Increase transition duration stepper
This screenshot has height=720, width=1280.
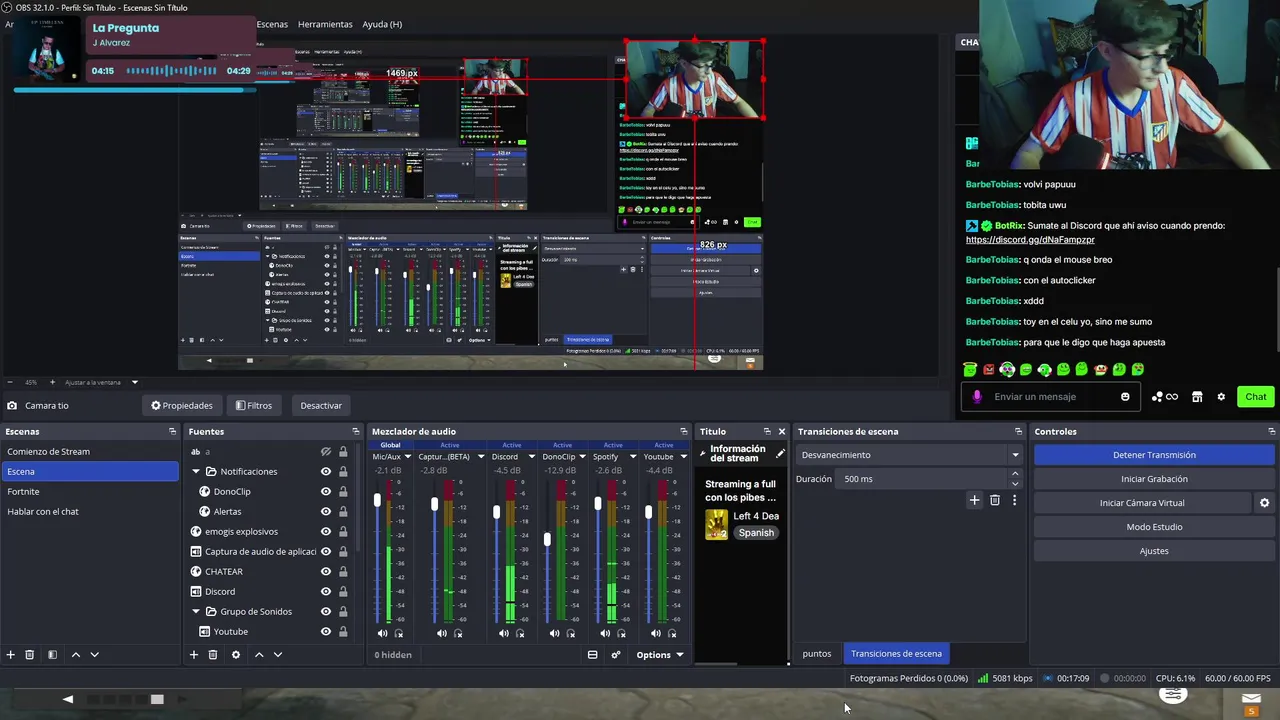(x=1015, y=474)
